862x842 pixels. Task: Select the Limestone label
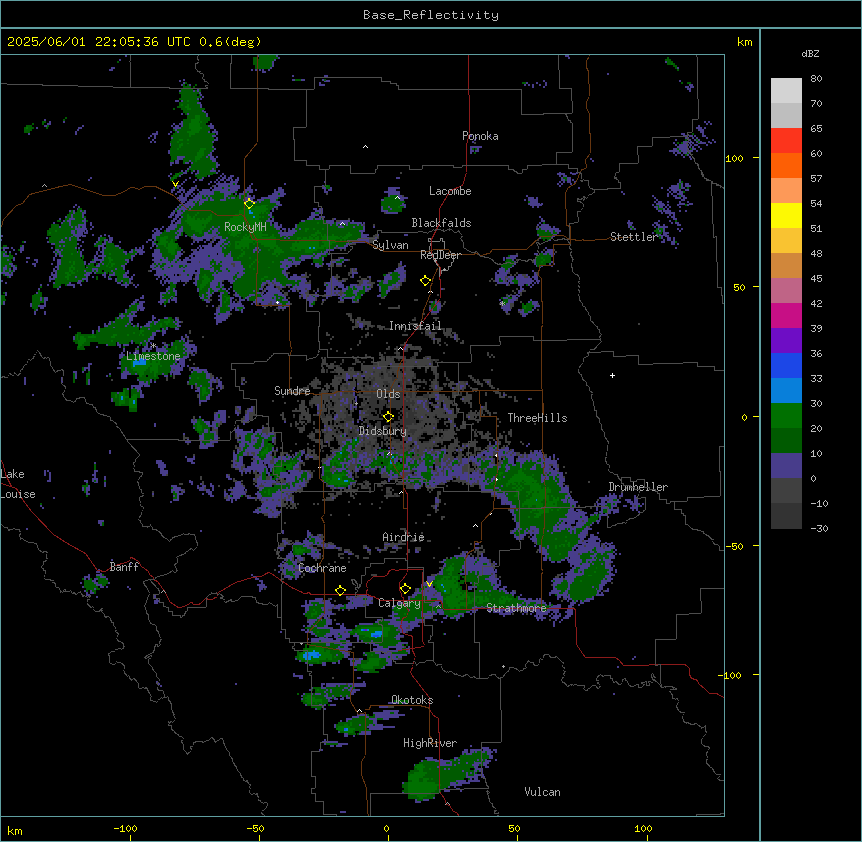(153, 356)
